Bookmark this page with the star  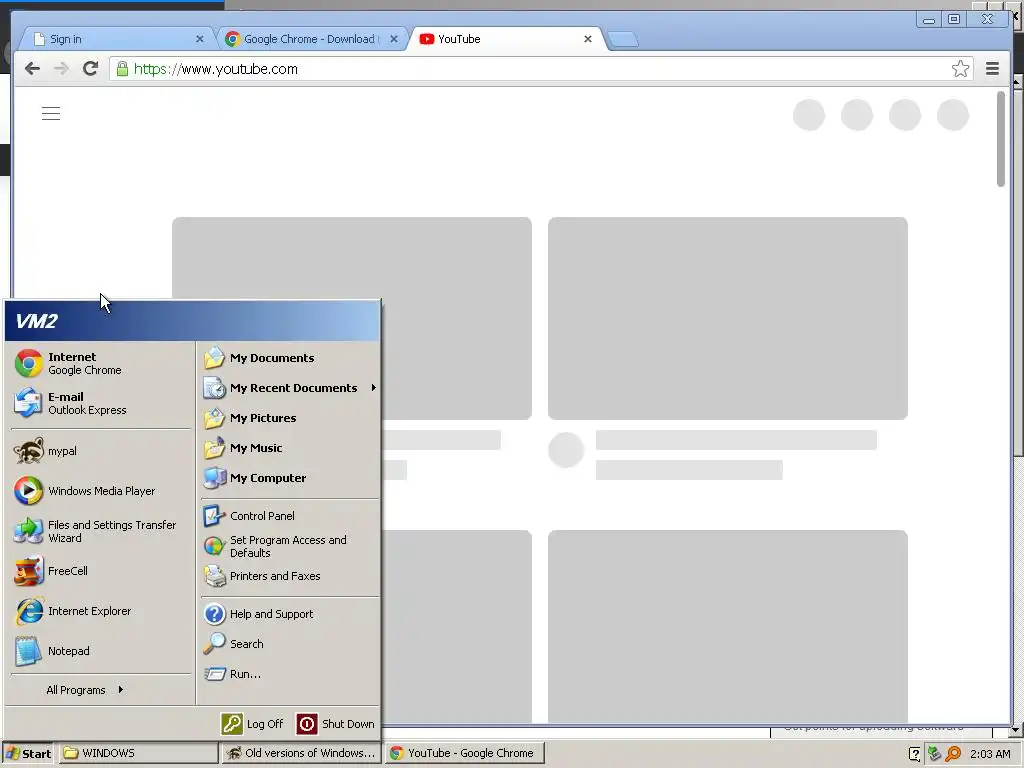click(960, 69)
